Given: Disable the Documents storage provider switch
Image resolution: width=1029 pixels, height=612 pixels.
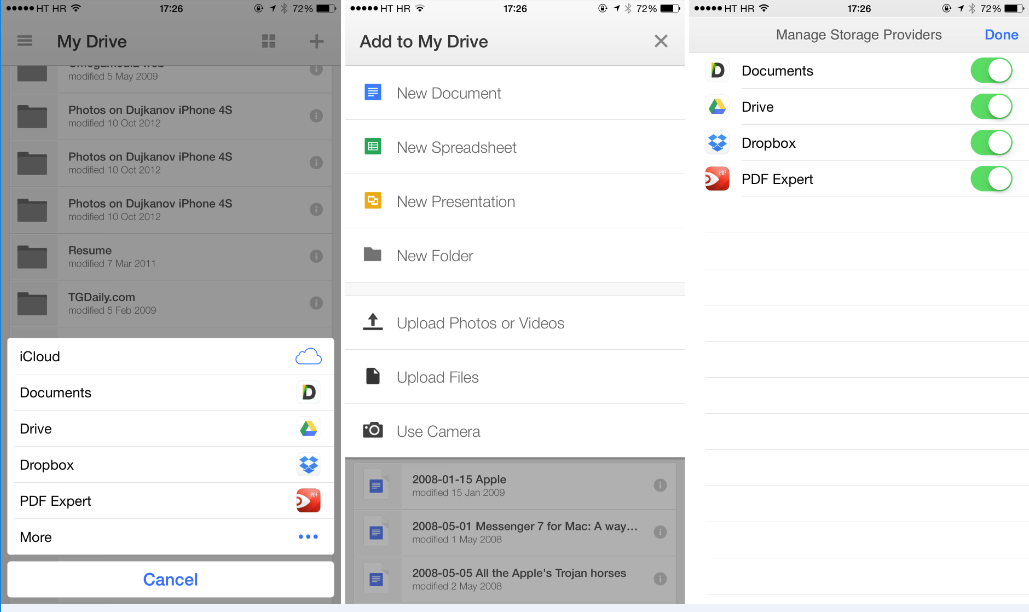Looking at the screenshot, I should click(992, 70).
